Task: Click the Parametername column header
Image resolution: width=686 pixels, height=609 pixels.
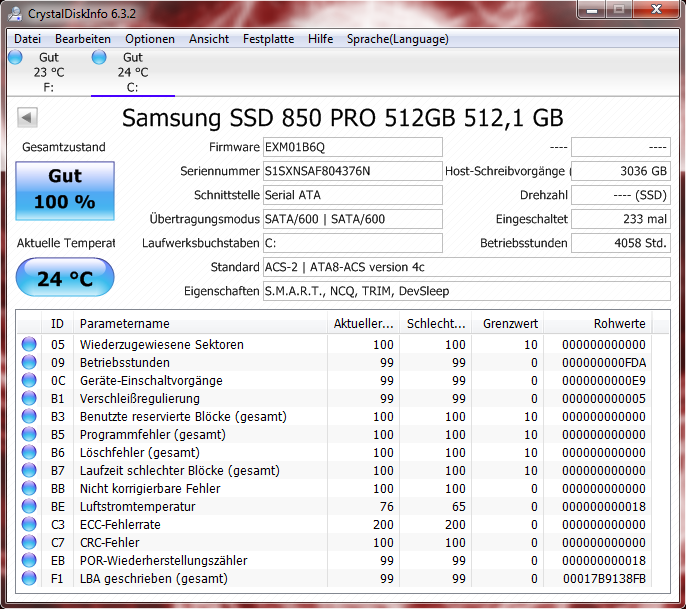Action: (x=200, y=324)
